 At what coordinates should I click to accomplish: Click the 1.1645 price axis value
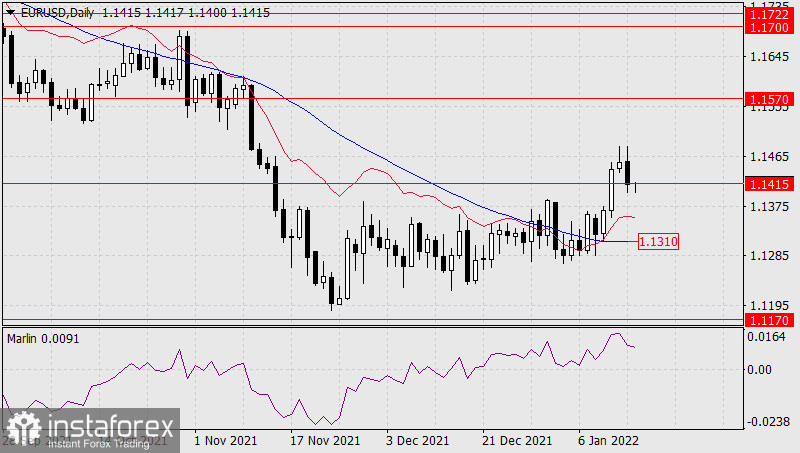click(x=769, y=57)
